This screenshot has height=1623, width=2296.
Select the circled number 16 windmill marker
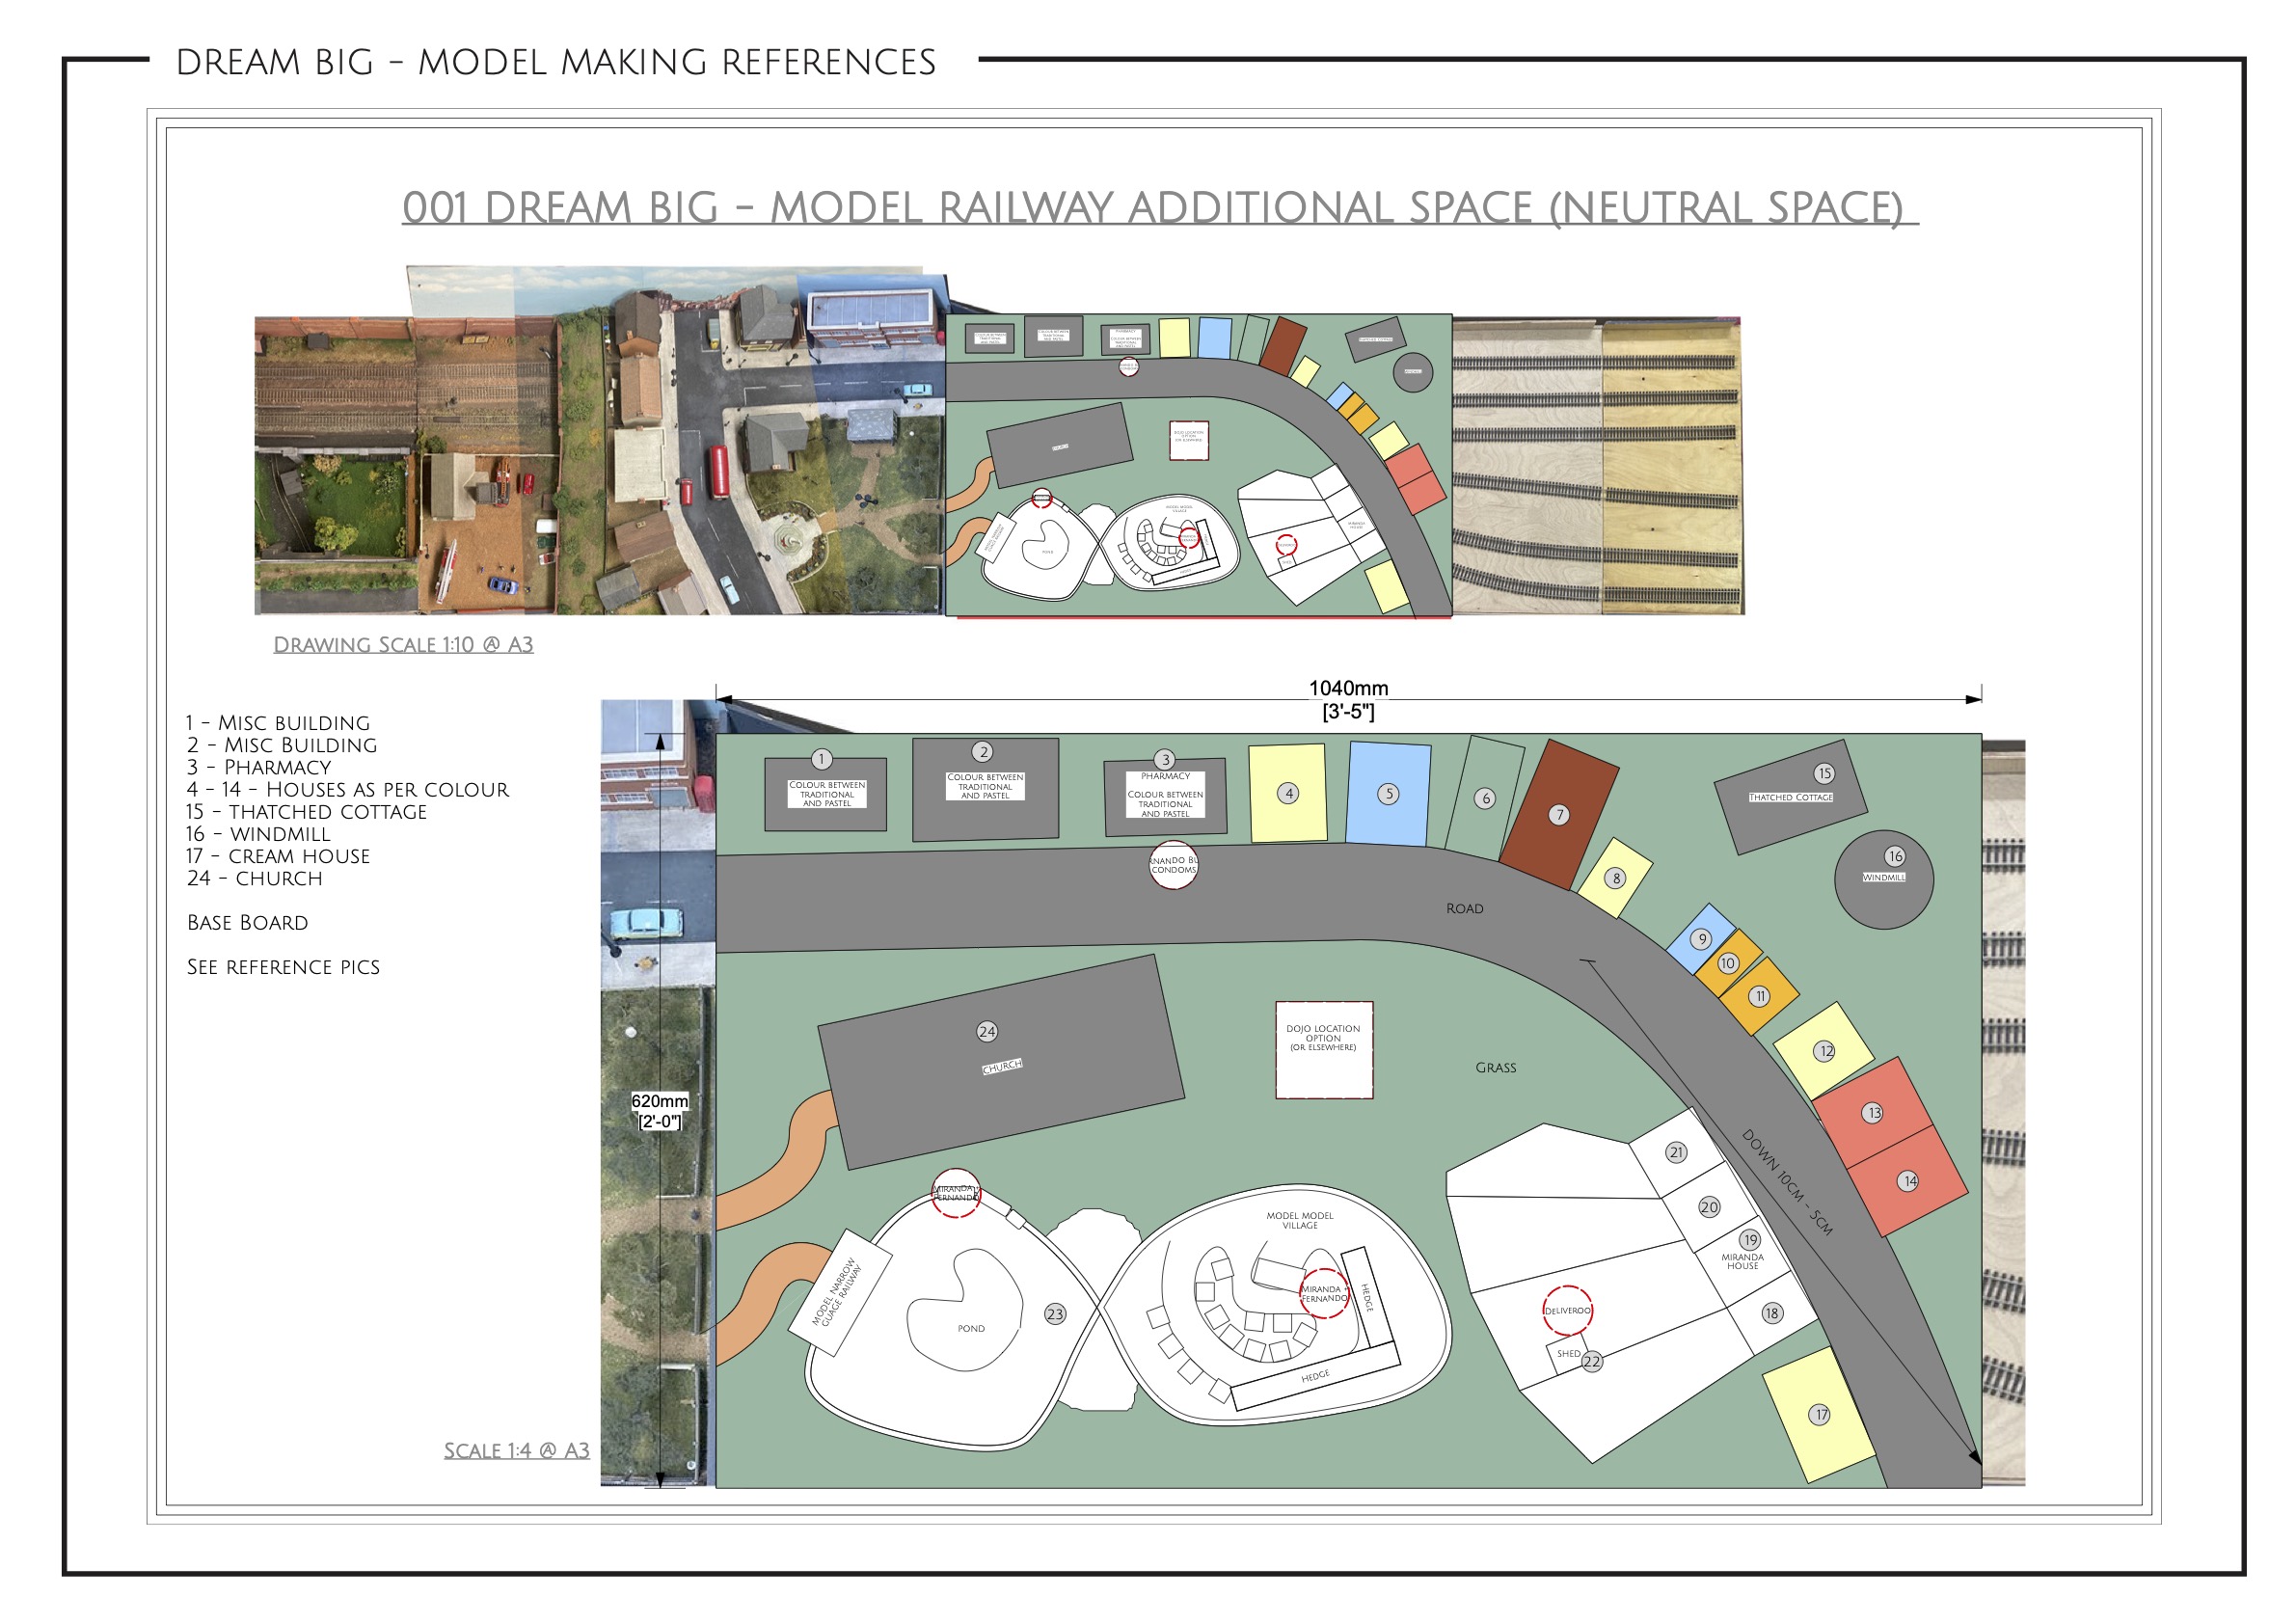click(1894, 856)
